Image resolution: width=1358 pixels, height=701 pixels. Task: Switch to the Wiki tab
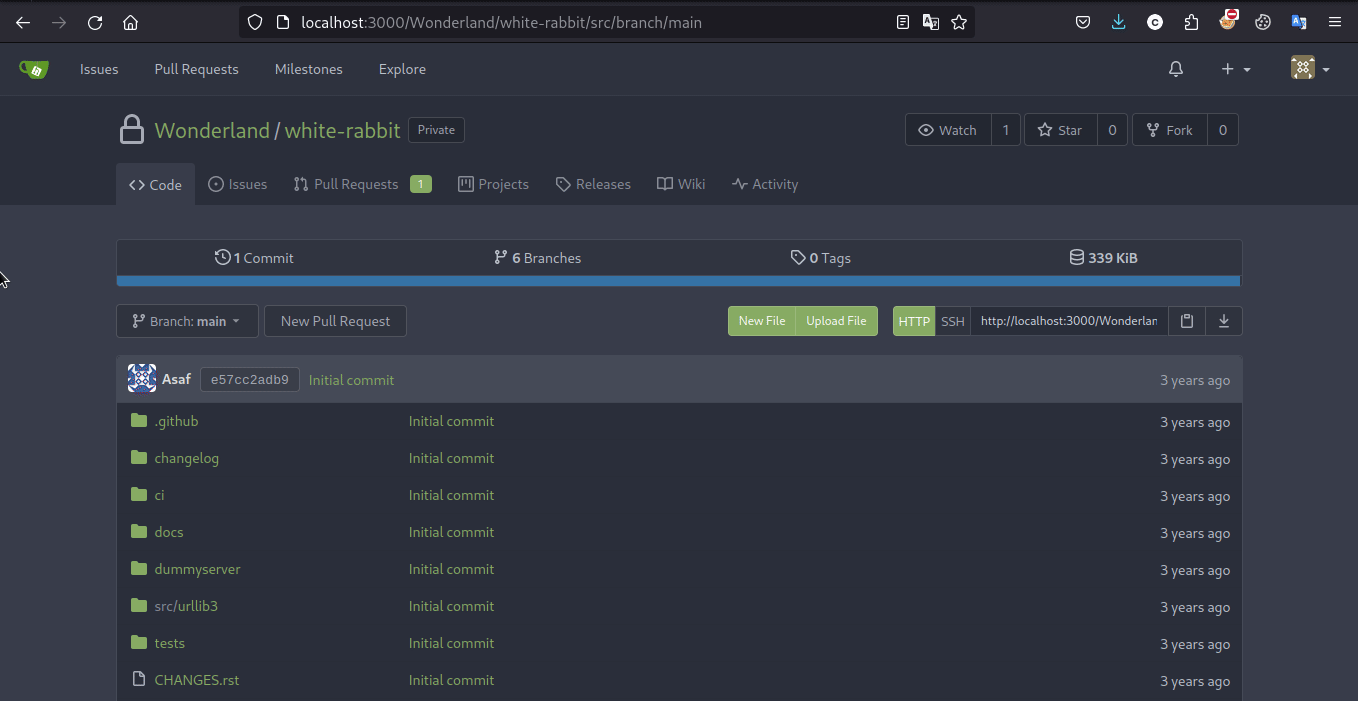[681, 184]
